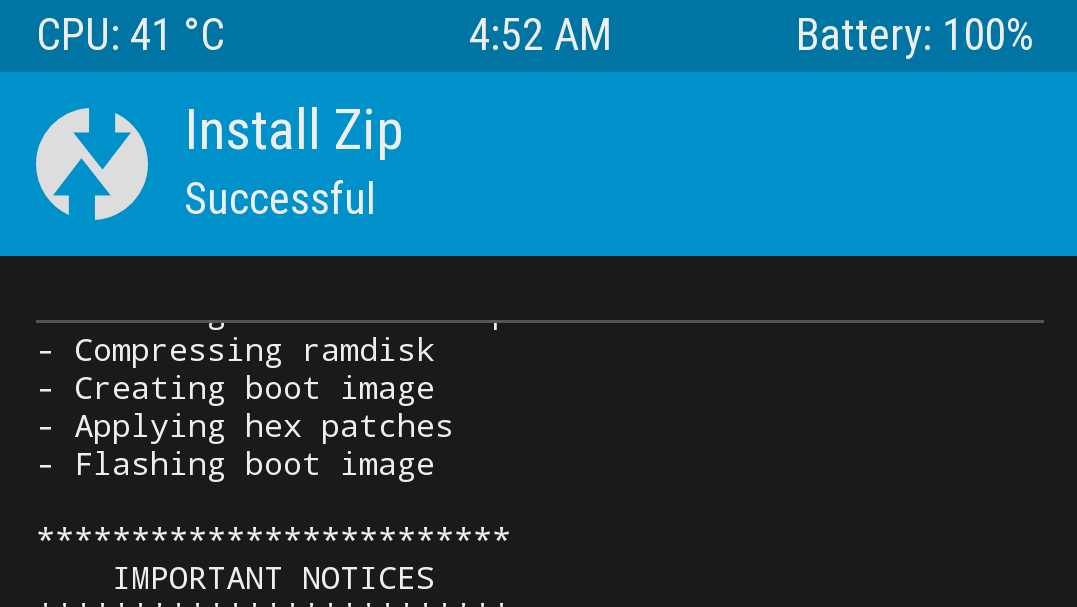Viewport: 1077px width, 607px height.
Task: Tap the clock in the status bar
Action: pyautogui.click(x=540, y=35)
